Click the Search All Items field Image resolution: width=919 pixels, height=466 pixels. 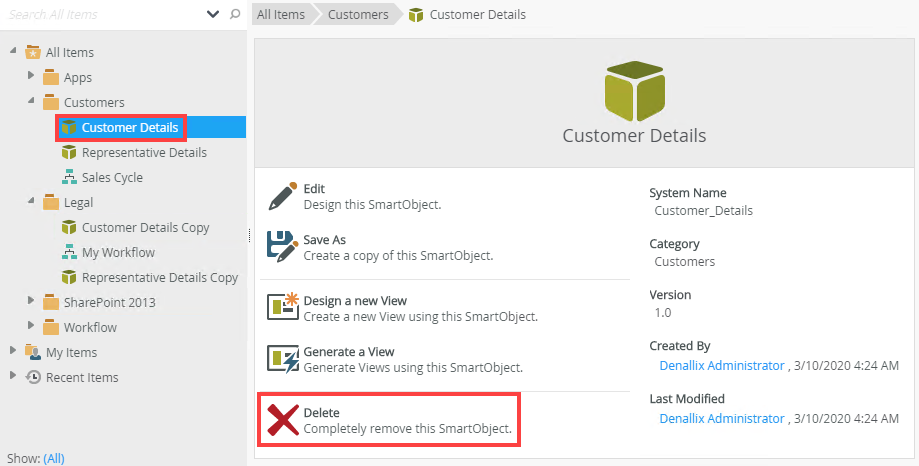pyautogui.click(x=103, y=14)
